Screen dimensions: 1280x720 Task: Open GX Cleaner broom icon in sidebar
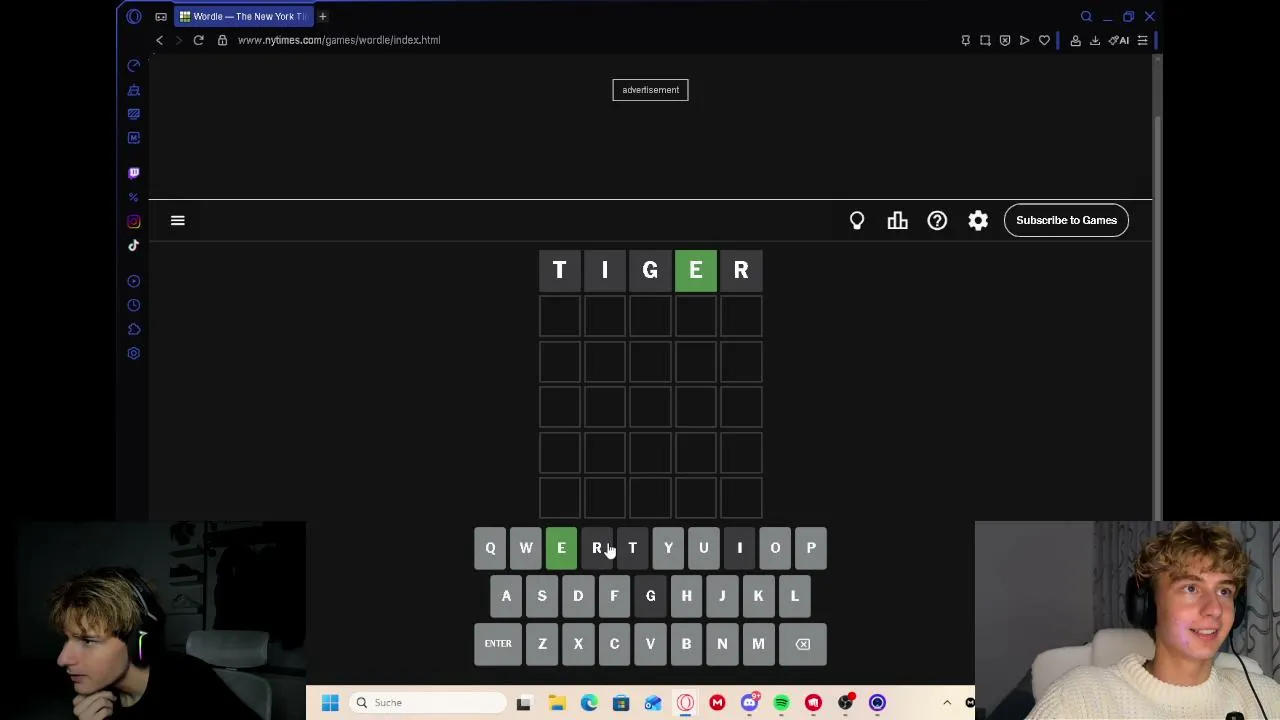(x=134, y=90)
